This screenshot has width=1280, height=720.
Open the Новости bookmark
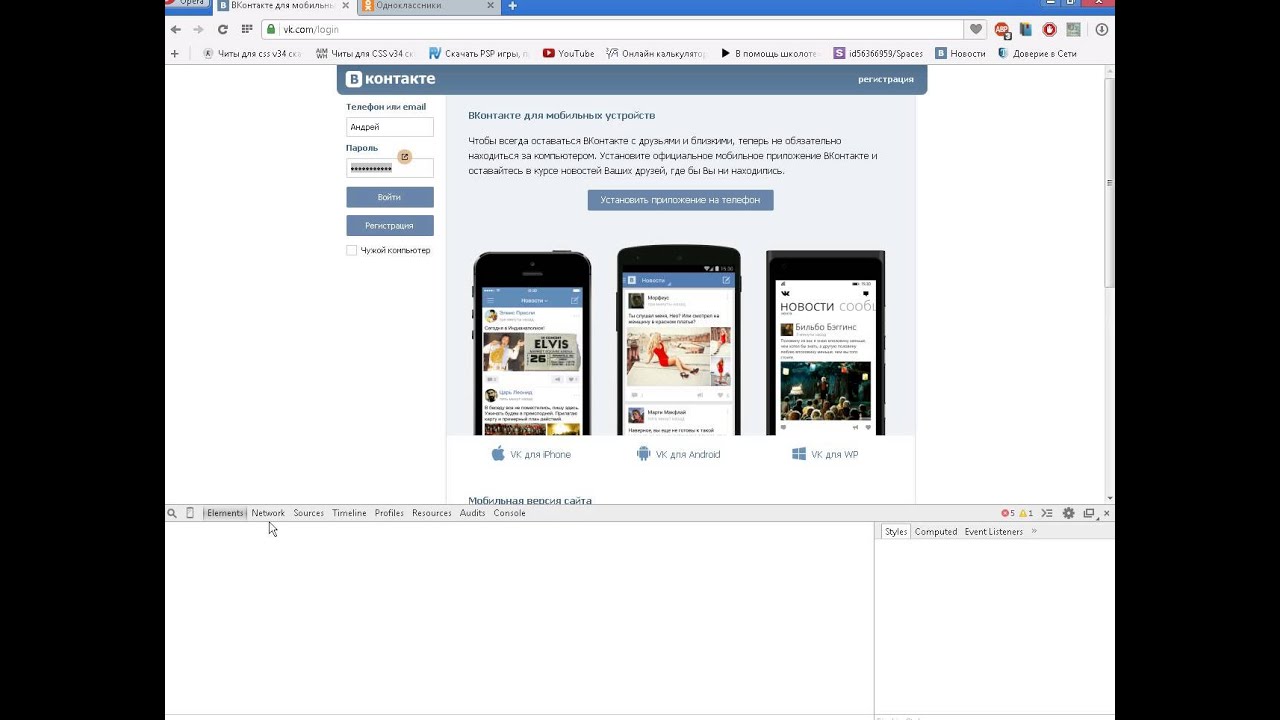(x=960, y=53)
